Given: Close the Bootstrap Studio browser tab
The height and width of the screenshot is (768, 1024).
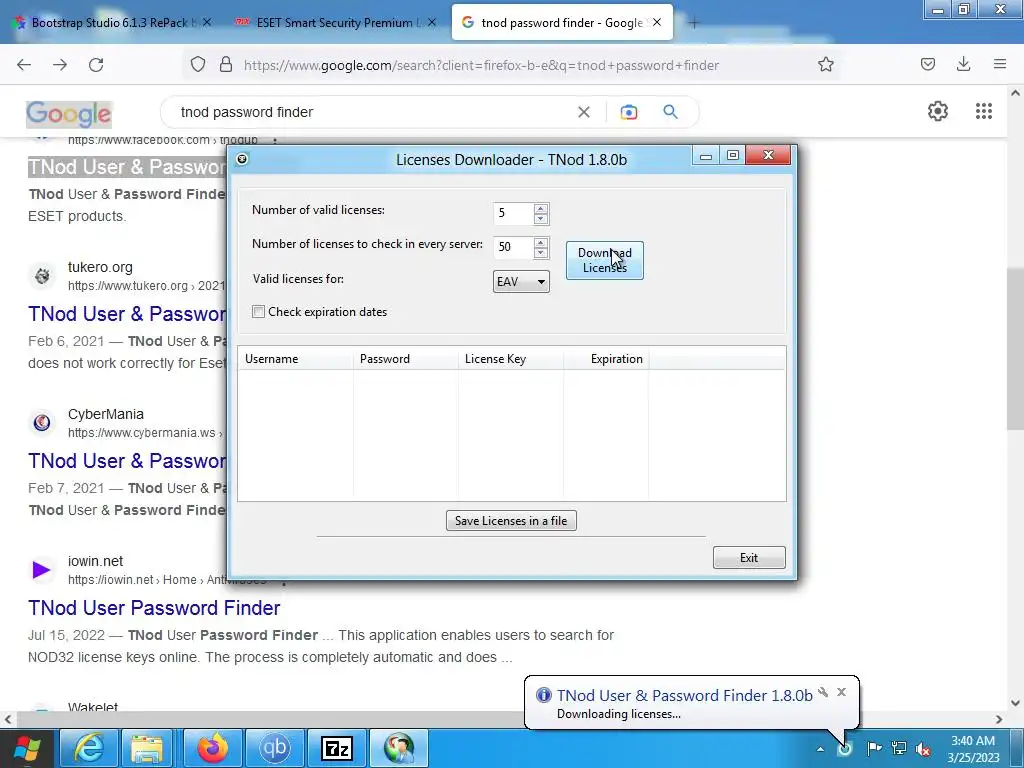Looking at the screenshot, I should click(x=207, y=22).
